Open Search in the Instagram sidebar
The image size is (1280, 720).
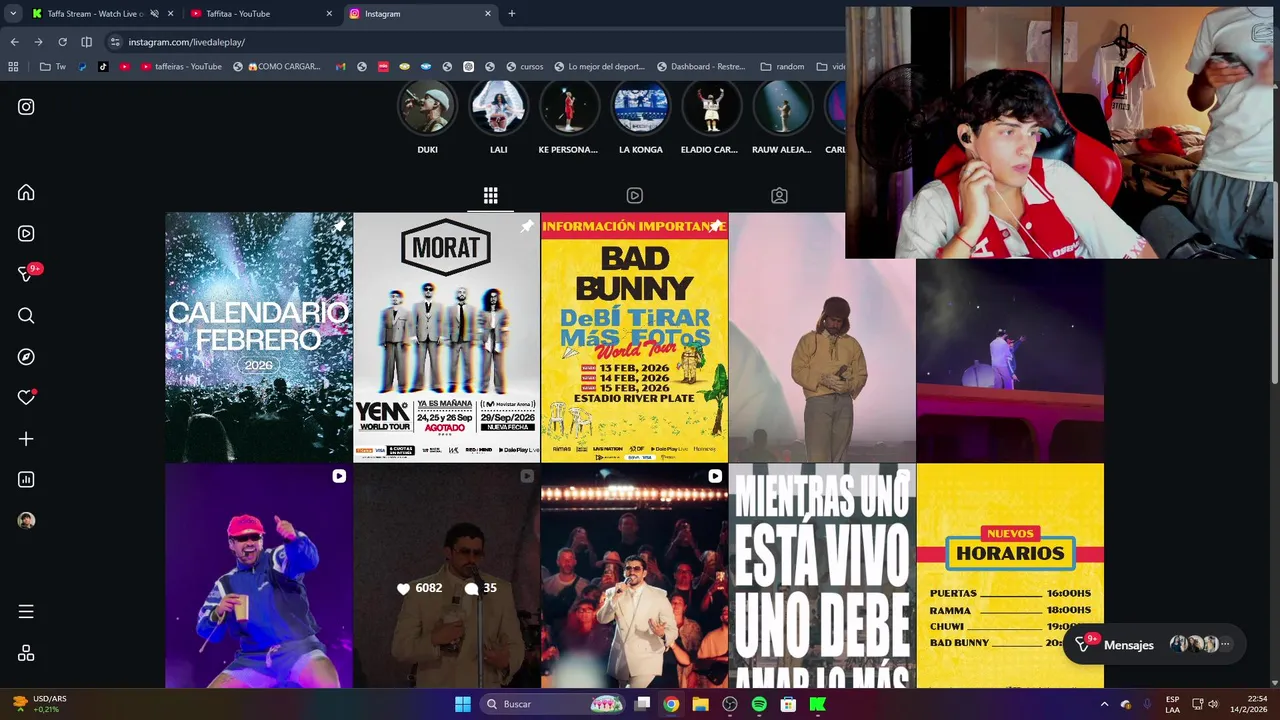click(x=26, y=316)
